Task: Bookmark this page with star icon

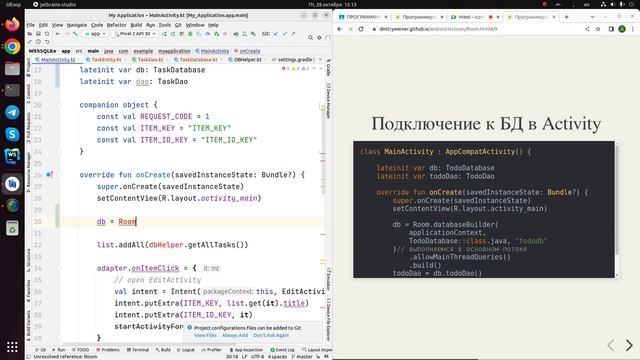Action: pos(598,29)
